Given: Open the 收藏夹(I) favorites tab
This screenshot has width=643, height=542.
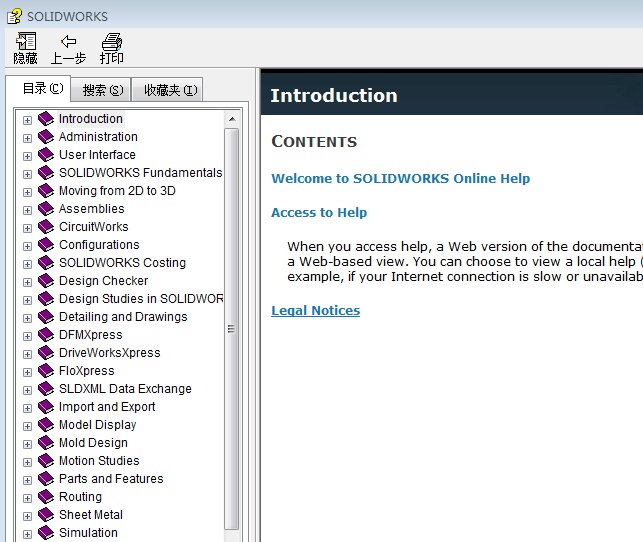Looking at the screenshot, I should (x=167, y=90).
